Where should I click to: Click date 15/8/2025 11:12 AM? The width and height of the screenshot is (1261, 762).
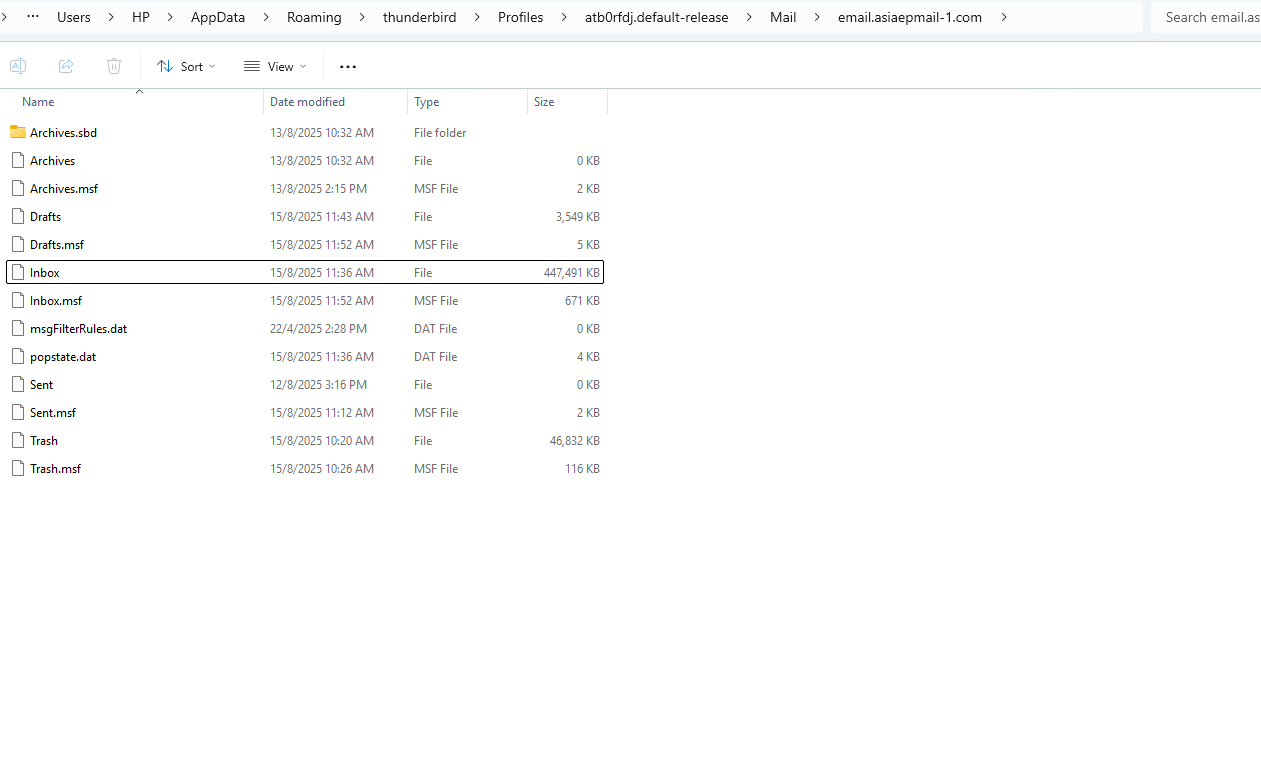click(x=322, y=412)
